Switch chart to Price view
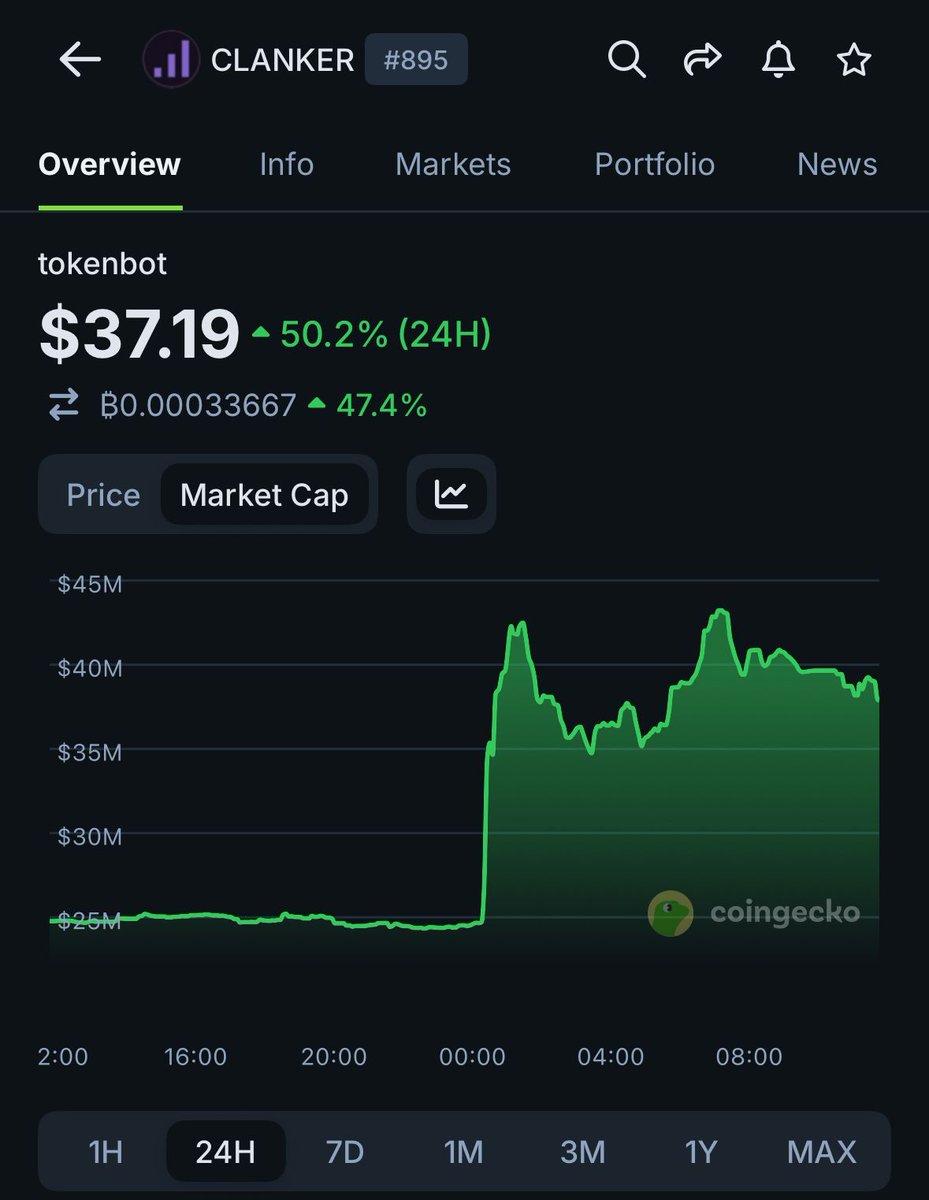This screenshot has height=1200, width=929. 103,495
